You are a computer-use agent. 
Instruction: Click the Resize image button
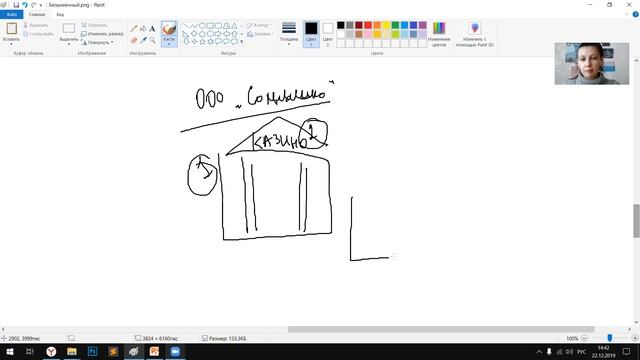pos(102,34)
